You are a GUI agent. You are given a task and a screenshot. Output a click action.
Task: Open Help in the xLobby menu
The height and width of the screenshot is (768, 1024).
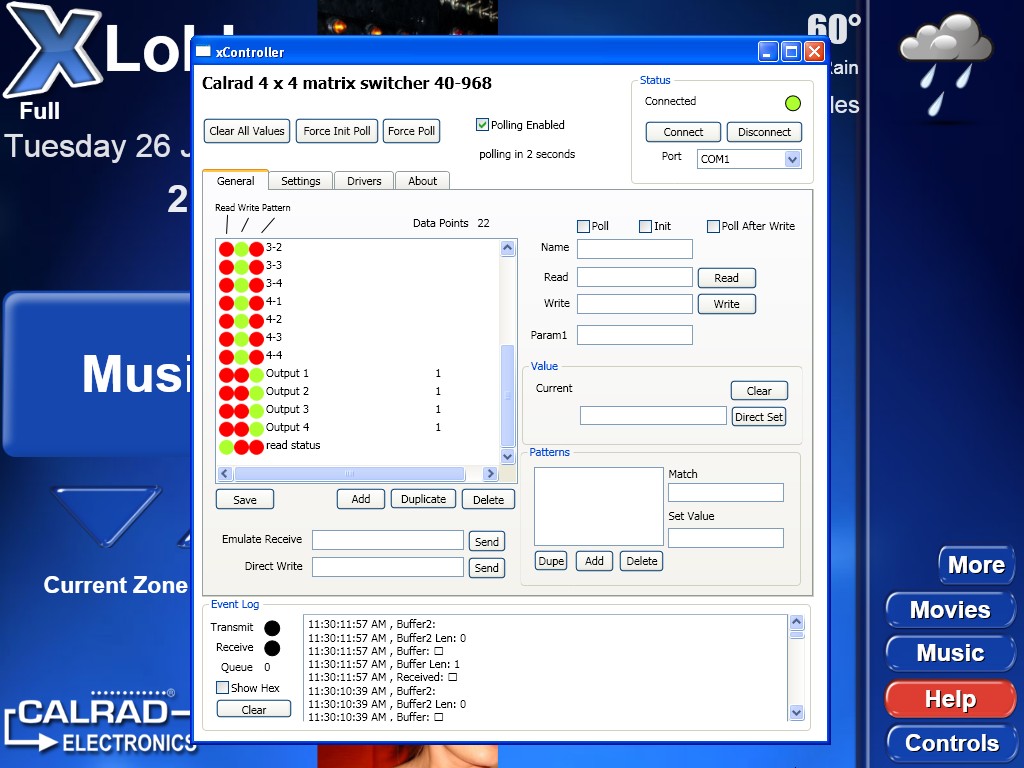tap(950, 699)
